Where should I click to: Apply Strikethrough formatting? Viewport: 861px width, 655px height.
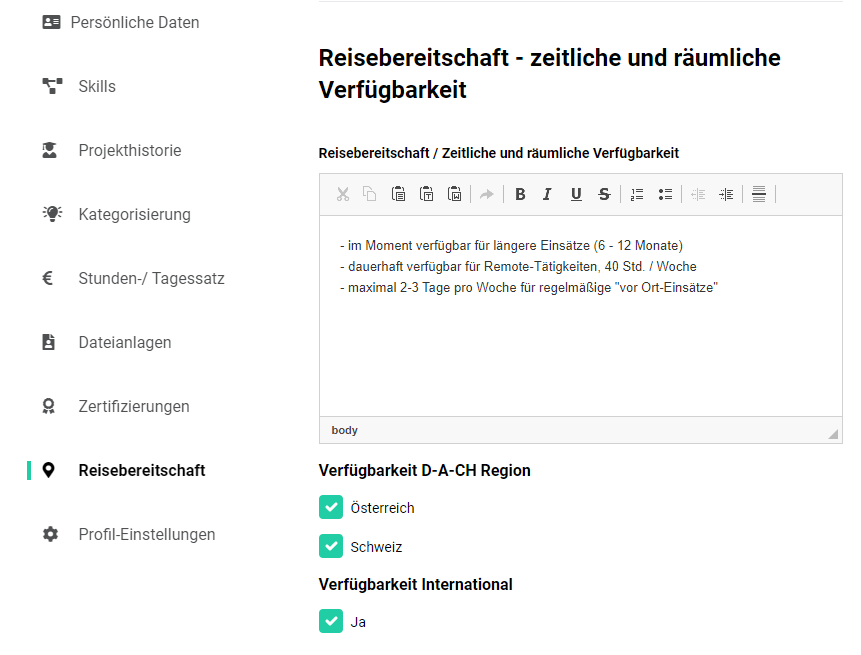coord(604,194)
